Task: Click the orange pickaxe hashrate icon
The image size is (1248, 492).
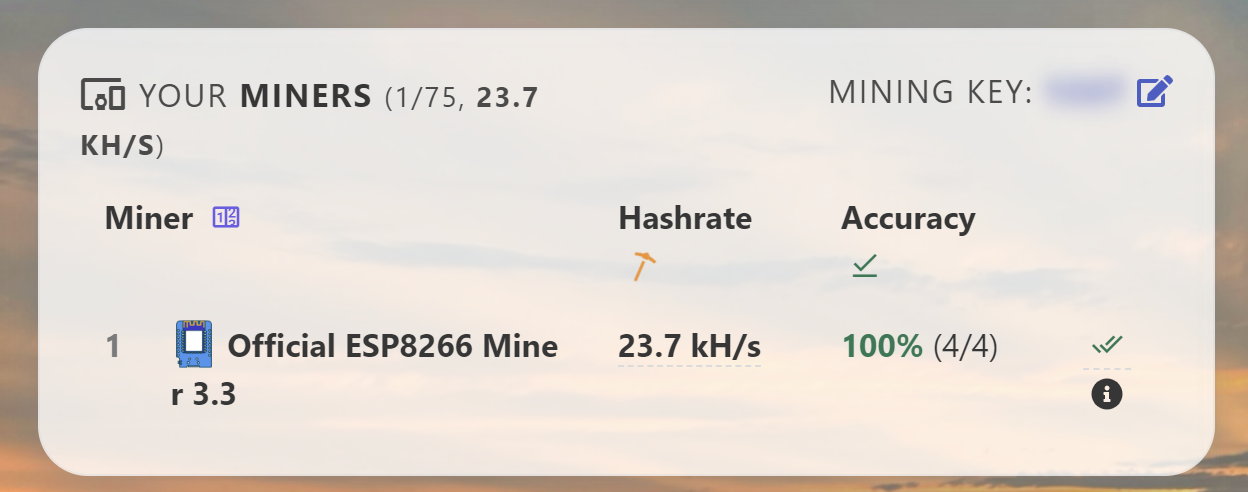Action: coord(643,266)
